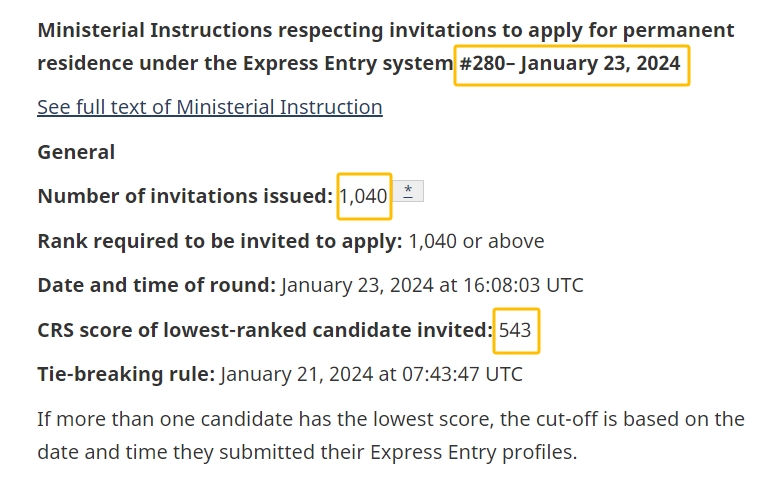Click the CRS score of lowest-ranked candidate label

coord(264,330)
